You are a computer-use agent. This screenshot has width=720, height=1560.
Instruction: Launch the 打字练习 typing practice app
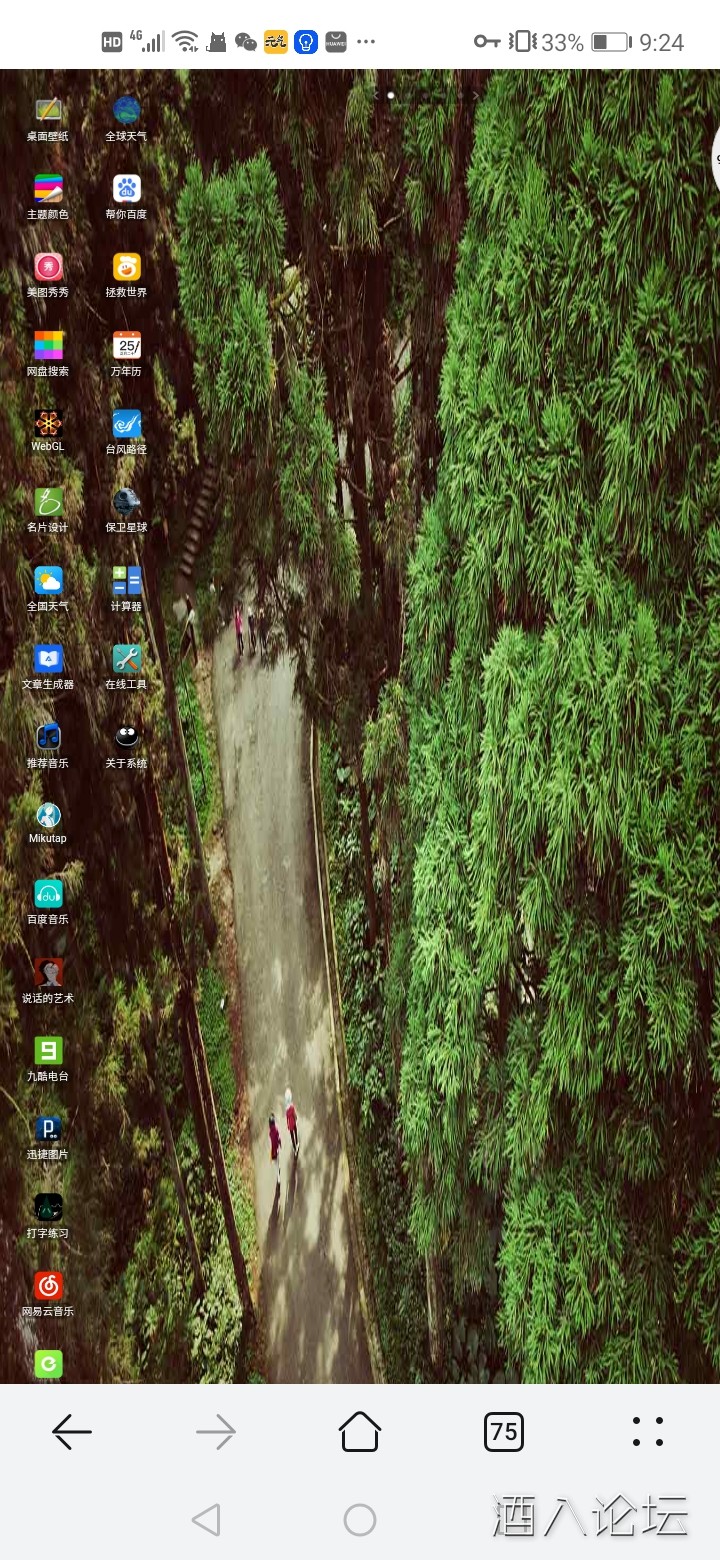point(48,1207)
